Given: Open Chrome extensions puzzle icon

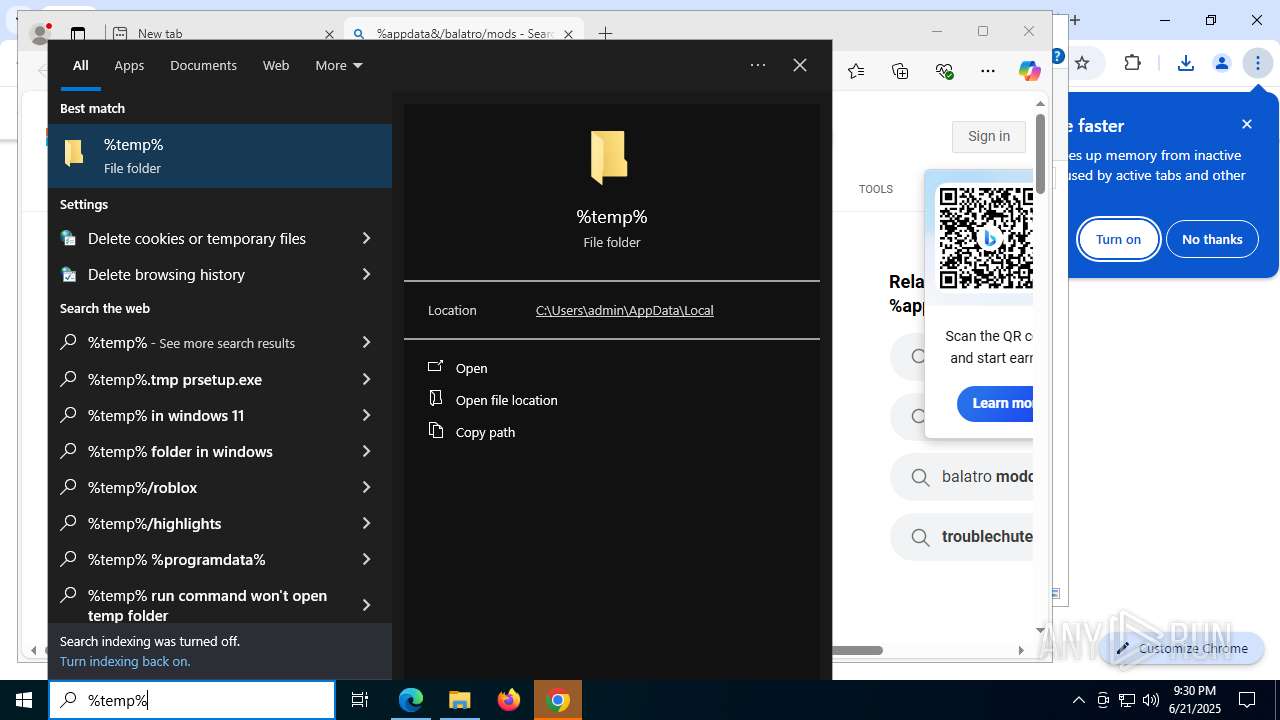Looking at the screenshot, I should [x=1132, y=63].
